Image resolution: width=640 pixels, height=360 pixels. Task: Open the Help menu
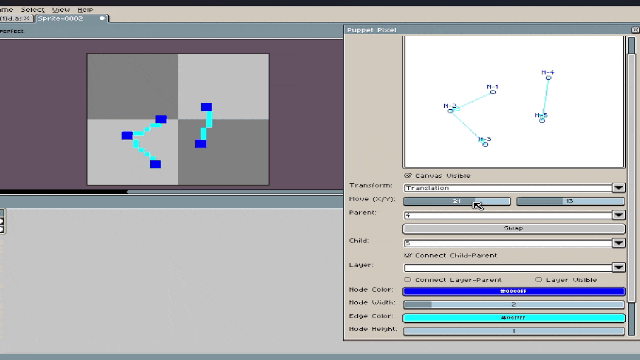click(85, 9)
